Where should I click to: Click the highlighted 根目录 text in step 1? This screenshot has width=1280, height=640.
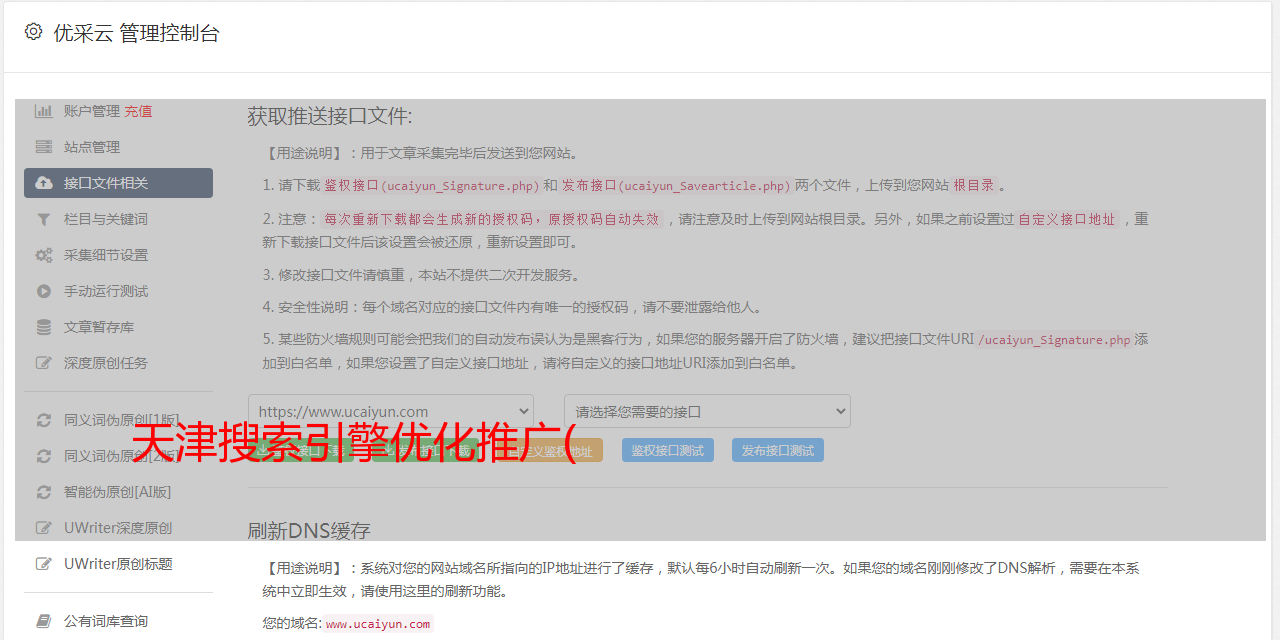974,185
